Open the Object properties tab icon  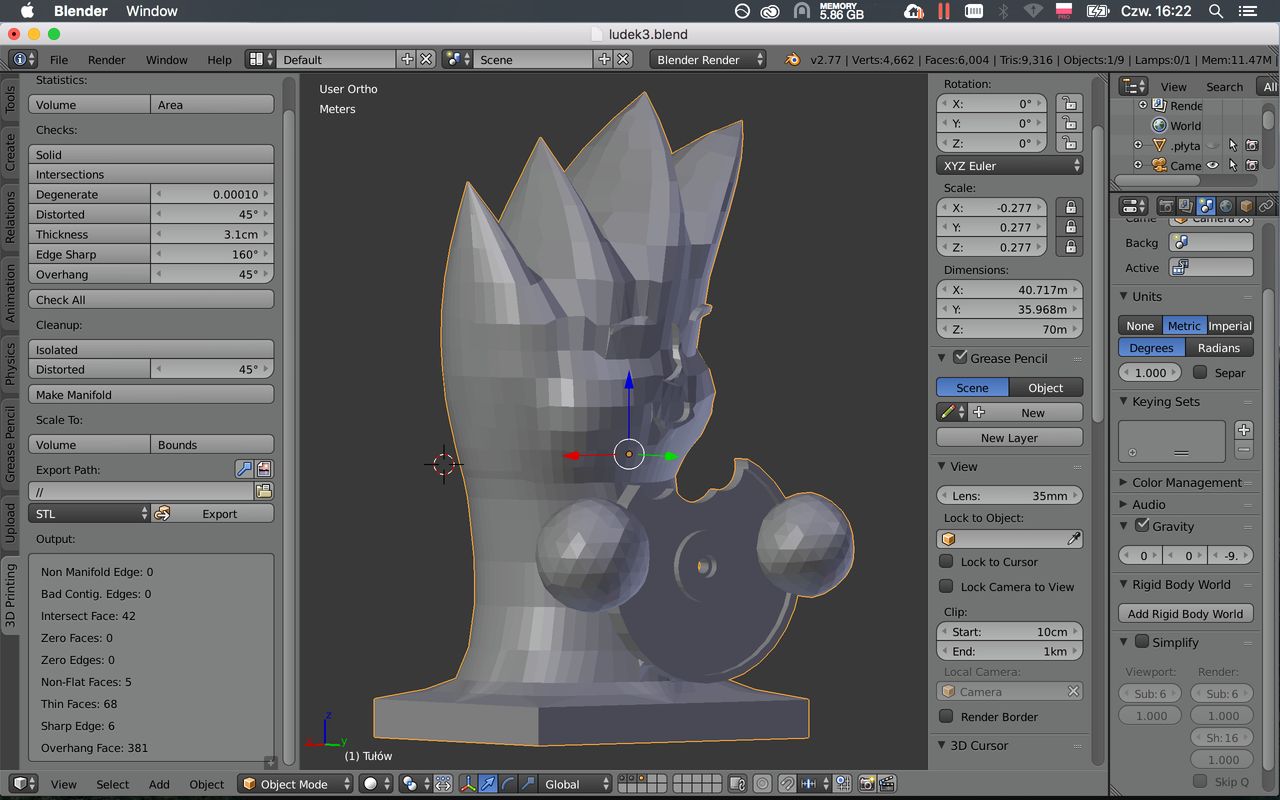(x=1246, y=206)
